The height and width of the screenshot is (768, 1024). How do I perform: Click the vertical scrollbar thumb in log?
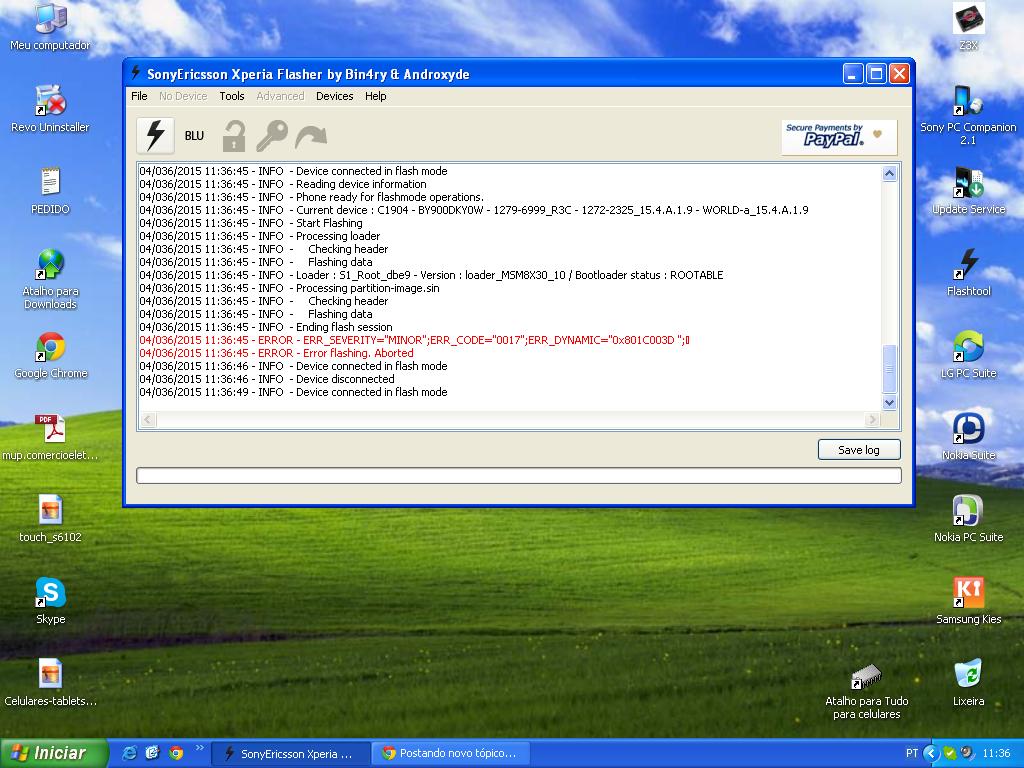click(x=889, y=368)
